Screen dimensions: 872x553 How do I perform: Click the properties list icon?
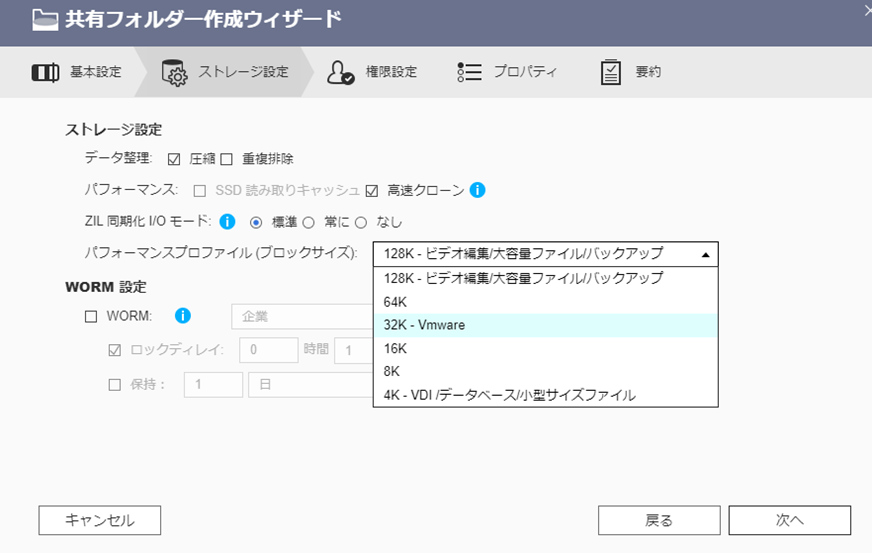coord(469,72)
